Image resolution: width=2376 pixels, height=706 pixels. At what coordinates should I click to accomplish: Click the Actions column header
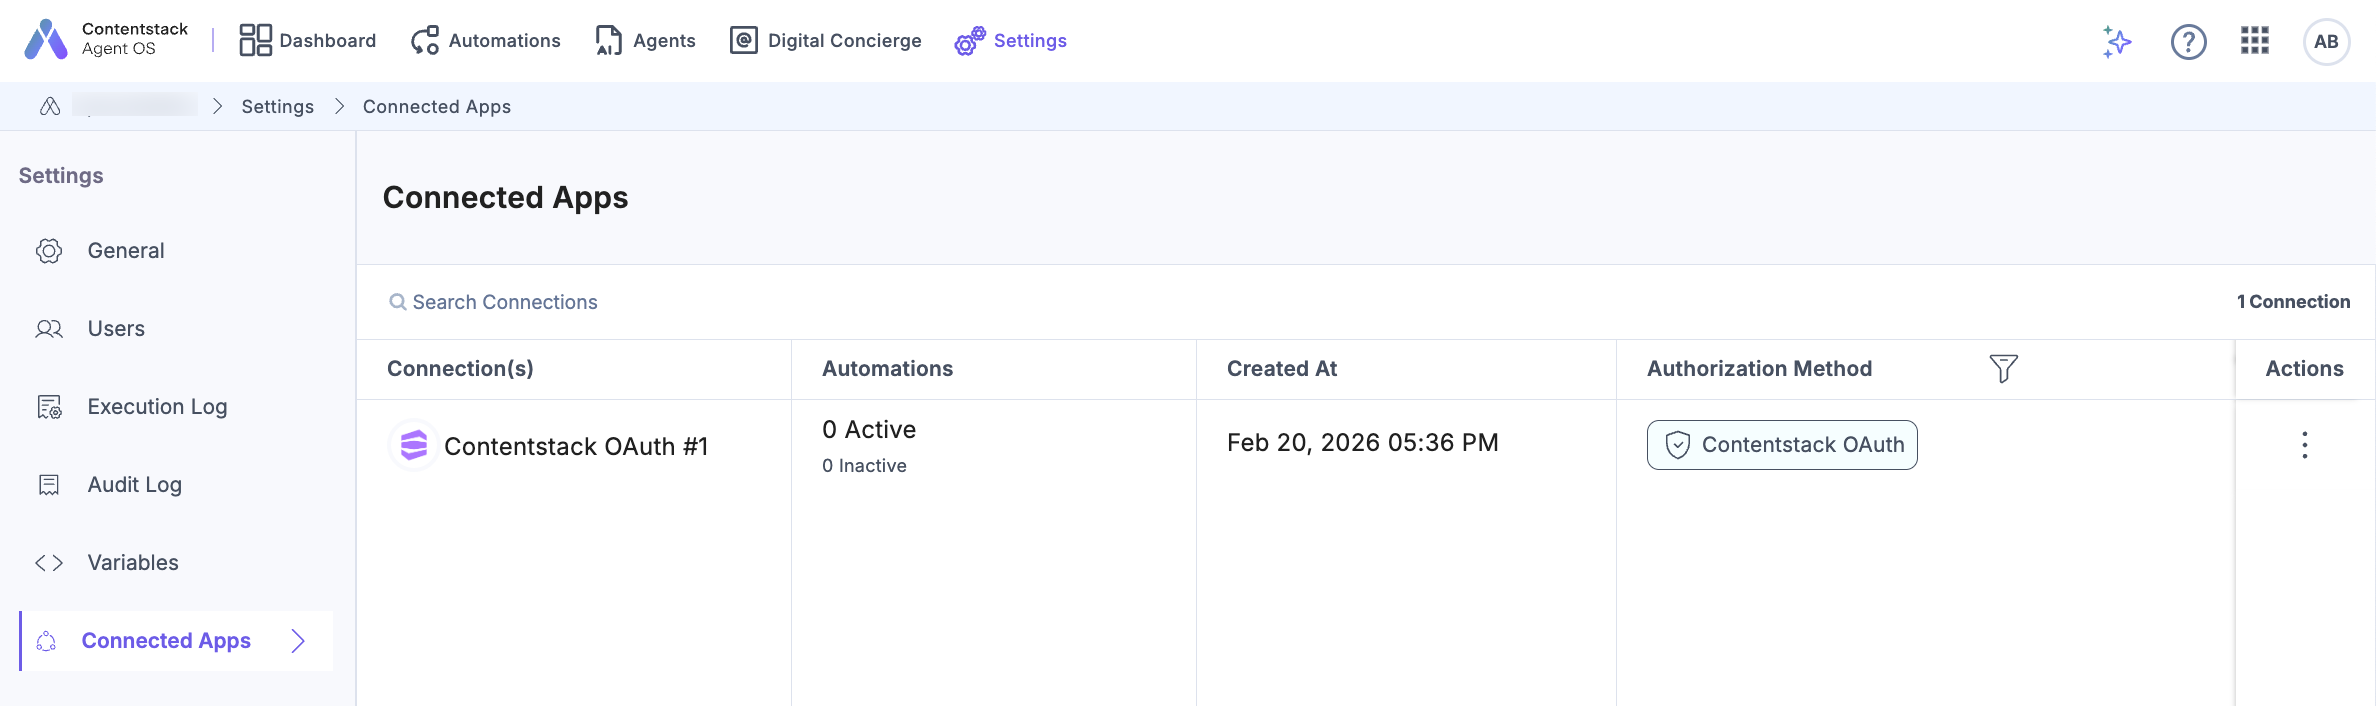(2304, 369)
